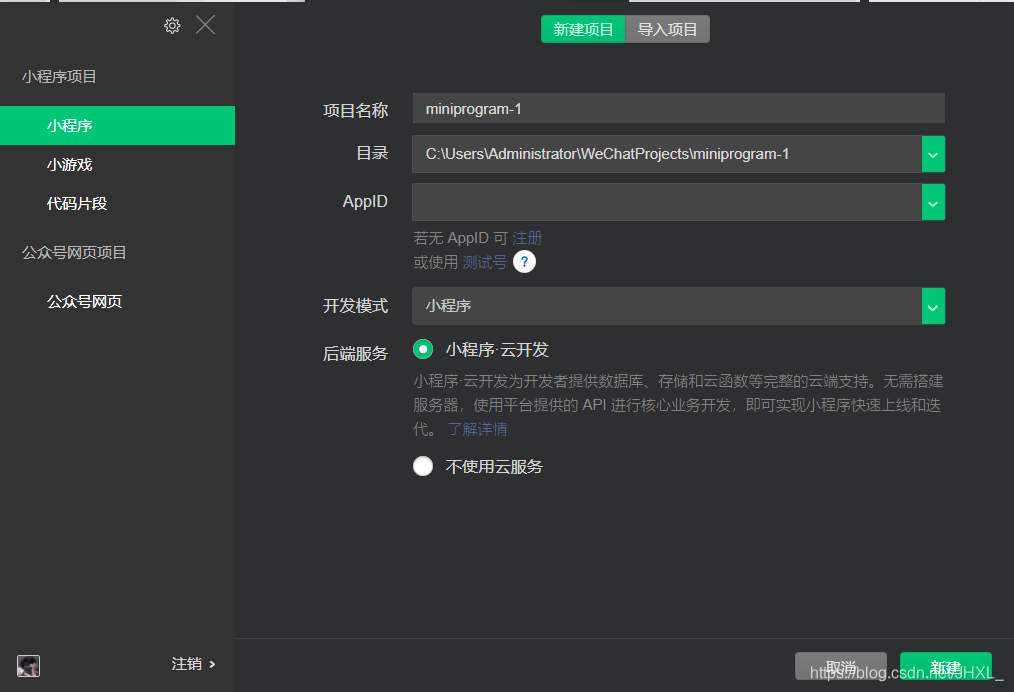Click the green 新建 button
Viewport: 1014px width, 692px height.
tap(945, 666)
